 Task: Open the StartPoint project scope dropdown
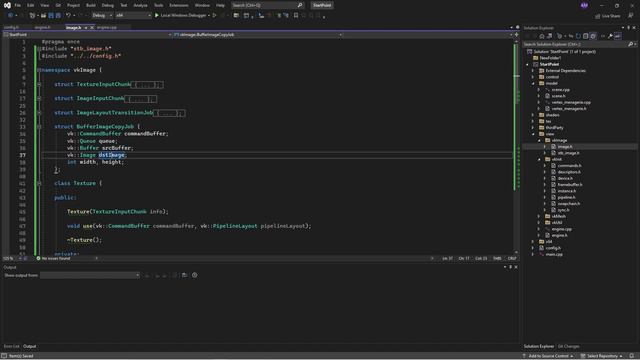tap(87, 35)
